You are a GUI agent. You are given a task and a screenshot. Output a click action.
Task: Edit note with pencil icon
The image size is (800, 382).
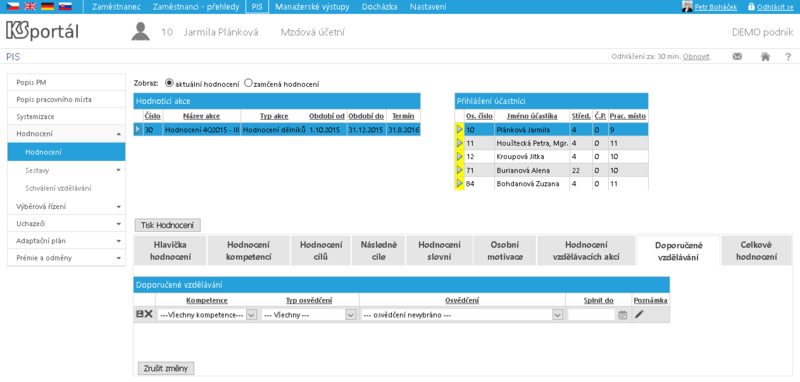pyautogui.click(x=639, y=315)
